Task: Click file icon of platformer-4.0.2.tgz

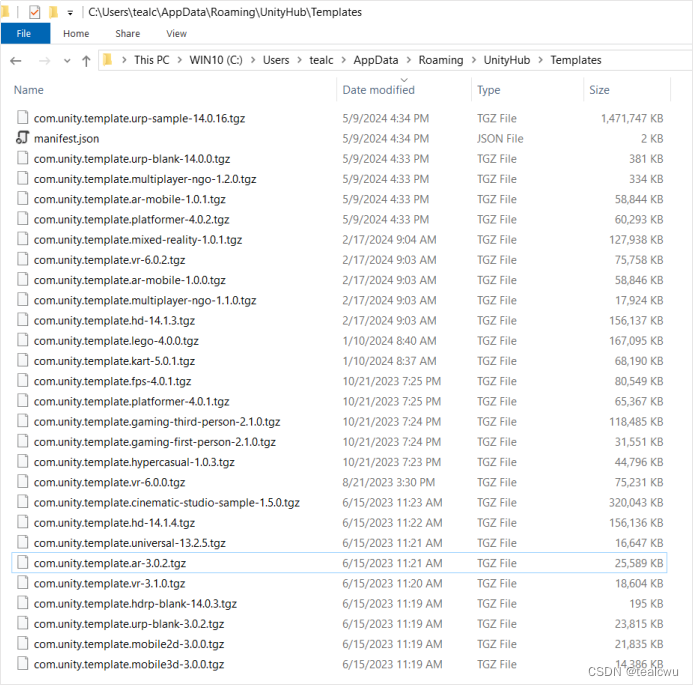Action: tap(23, 219)
